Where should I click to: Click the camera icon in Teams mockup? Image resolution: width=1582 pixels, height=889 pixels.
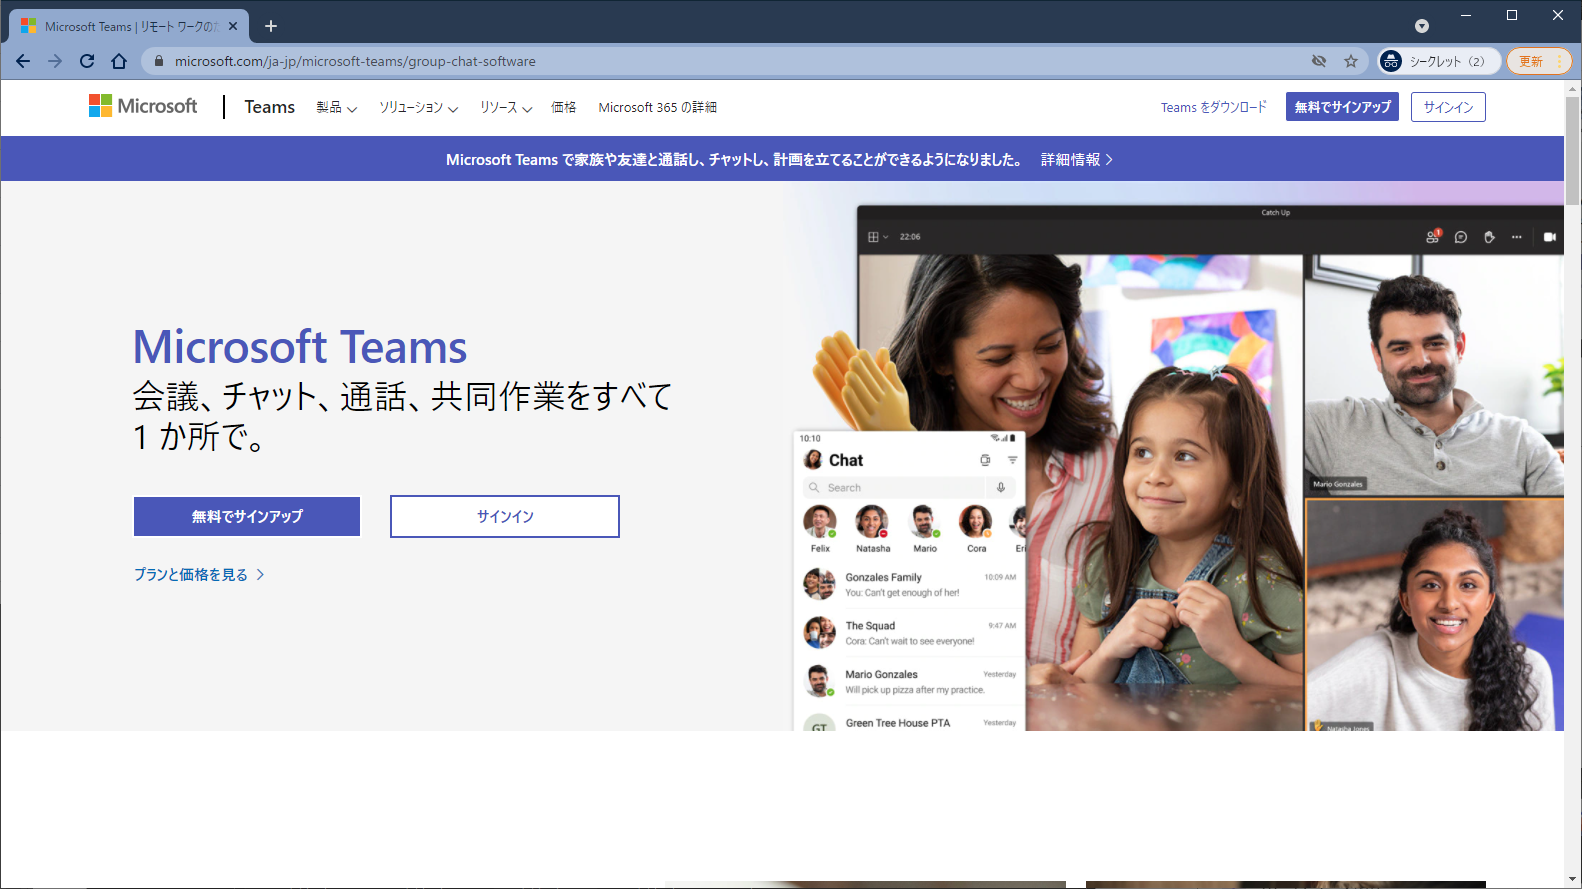(x=1550, y=237)
